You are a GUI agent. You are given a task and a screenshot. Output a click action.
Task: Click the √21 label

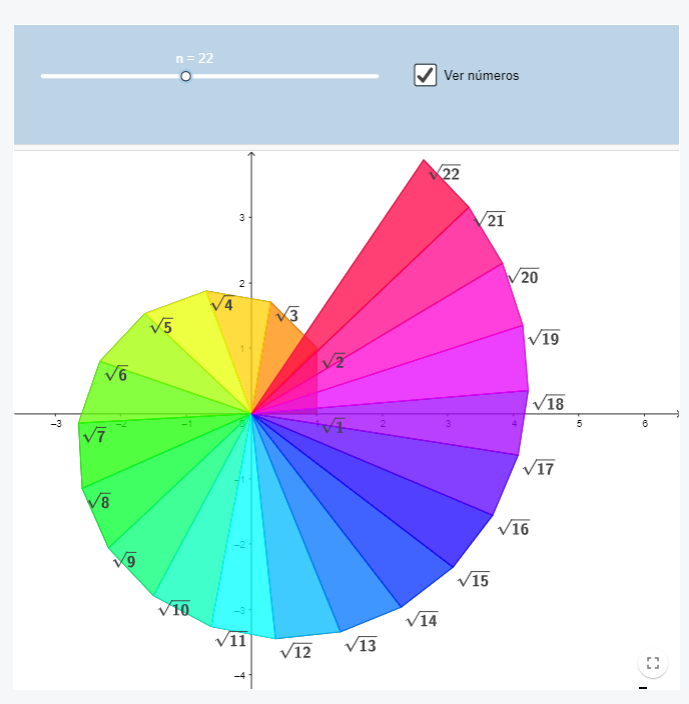coord(489,220)
